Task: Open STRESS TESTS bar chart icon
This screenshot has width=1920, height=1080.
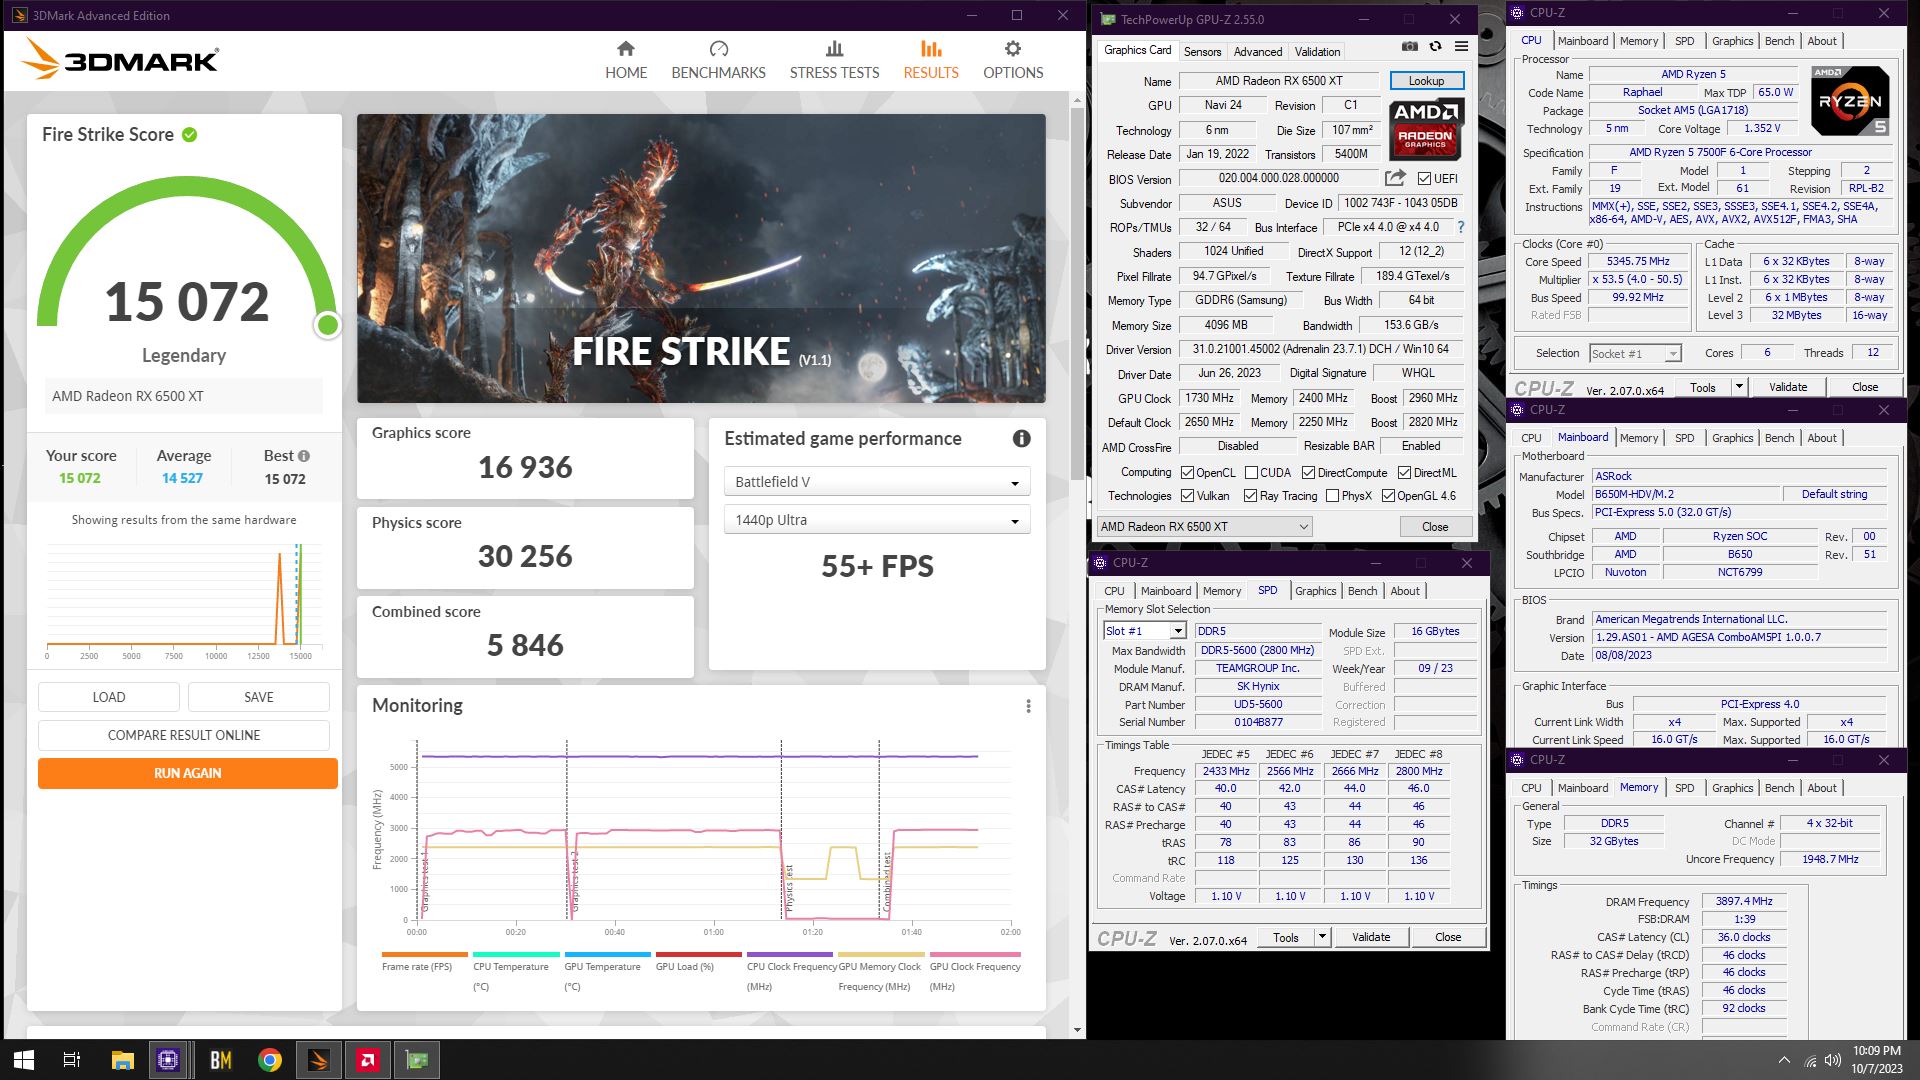Action: [834, 49]
